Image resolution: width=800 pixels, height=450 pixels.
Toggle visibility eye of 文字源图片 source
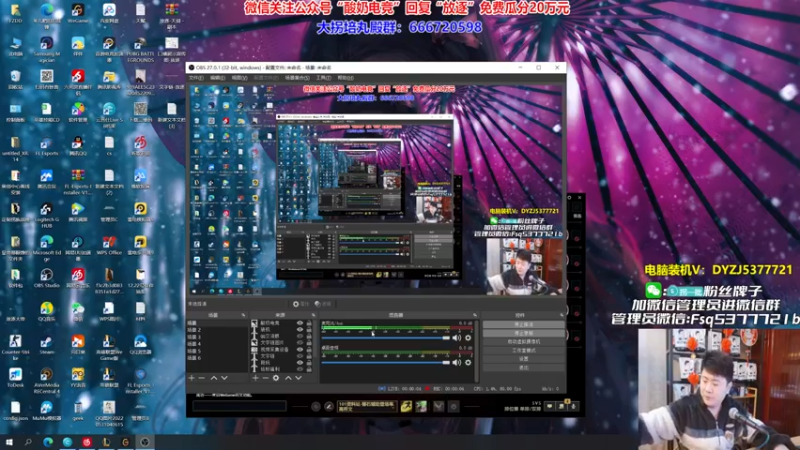click(x=300, y=343)
